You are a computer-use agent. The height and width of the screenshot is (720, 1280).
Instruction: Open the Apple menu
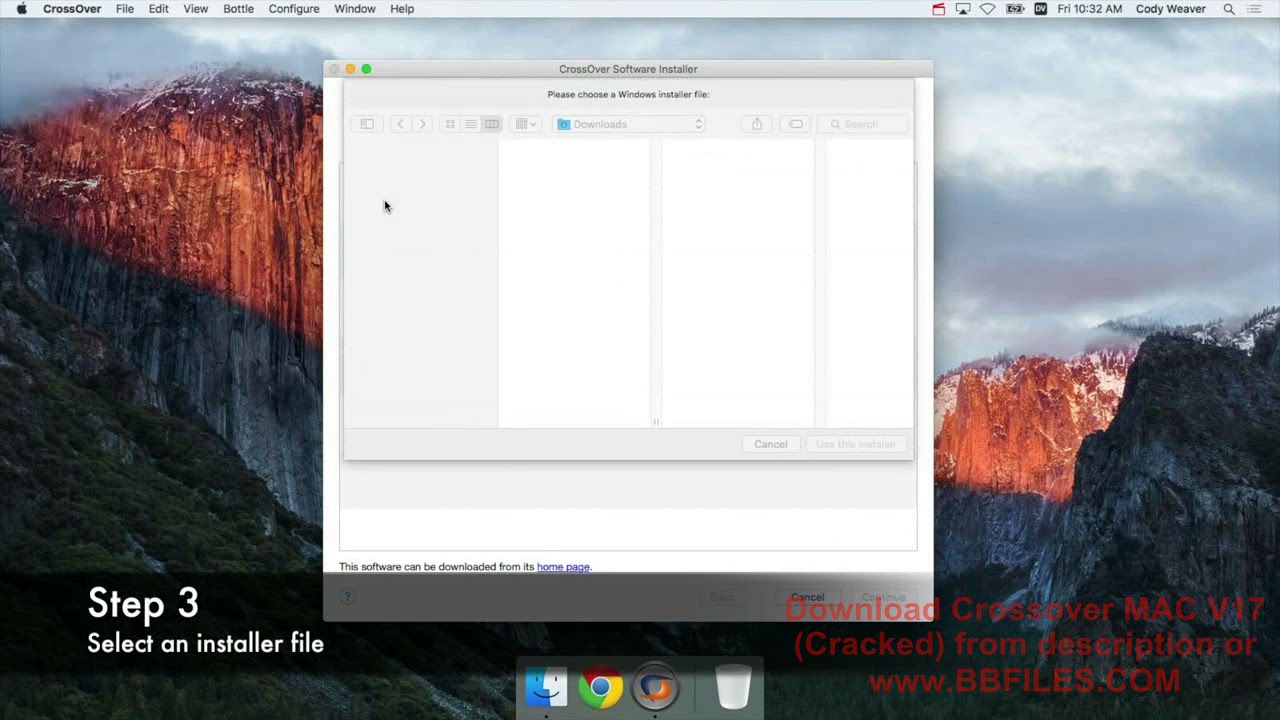pos(21,9)
